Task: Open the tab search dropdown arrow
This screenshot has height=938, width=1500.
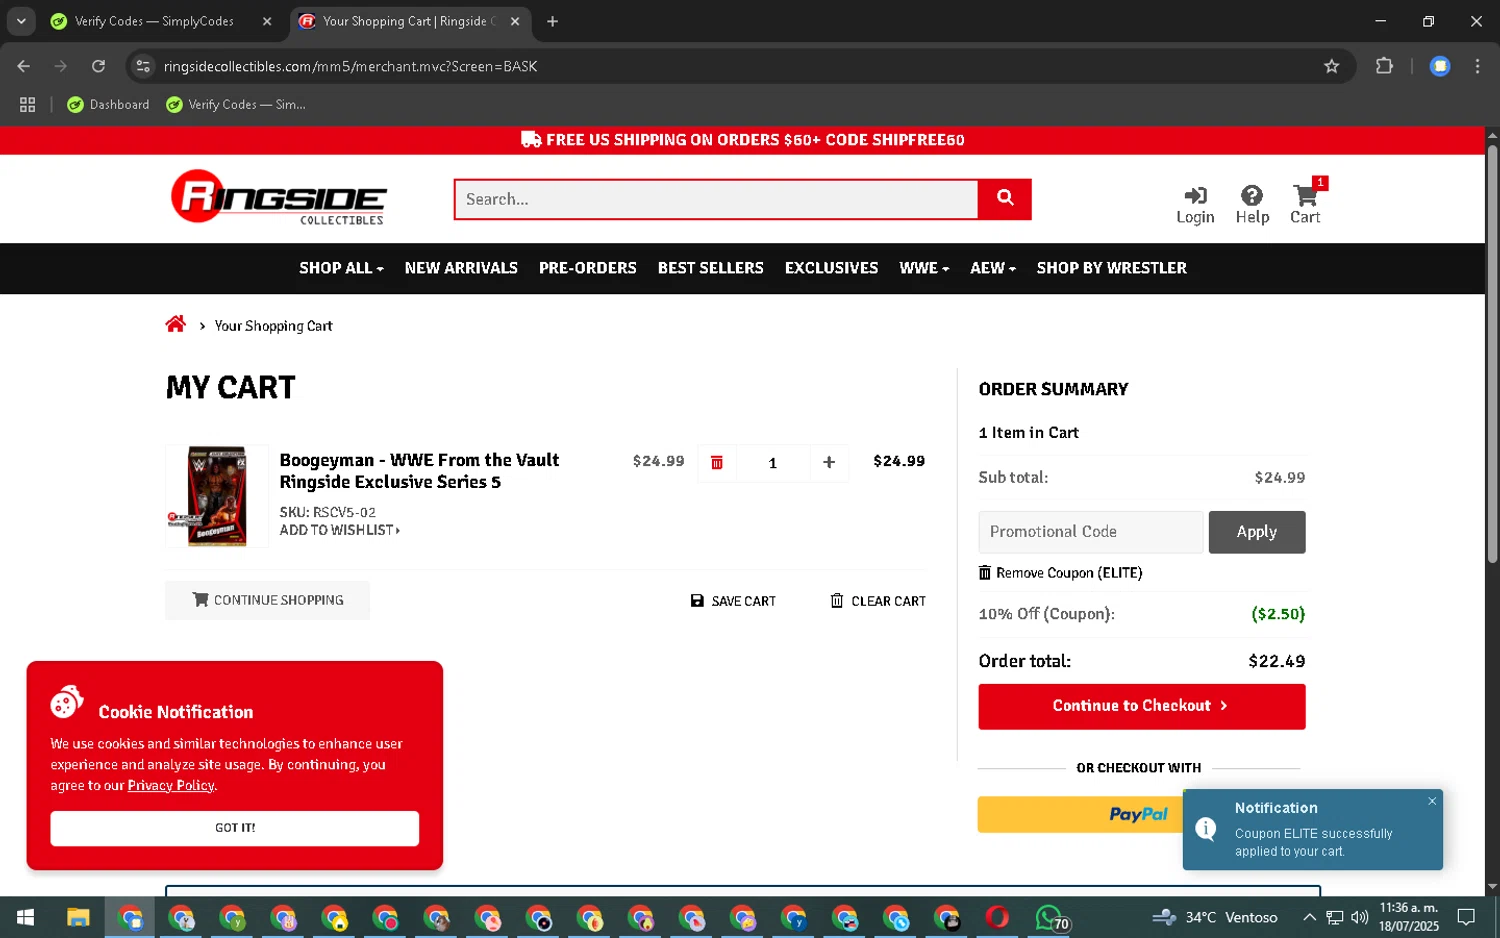Action: pyautogui.click(x=21, y=21)
